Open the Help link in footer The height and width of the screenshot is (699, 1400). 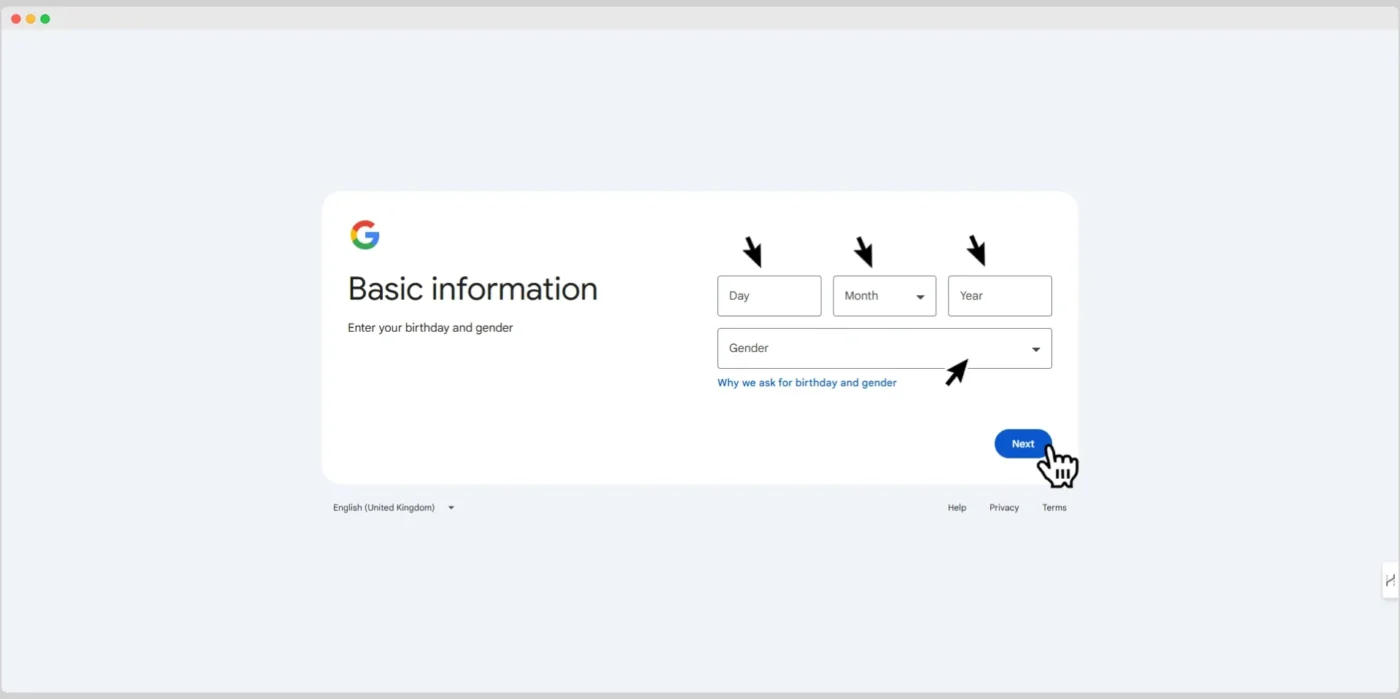click(x=957, y=508)
